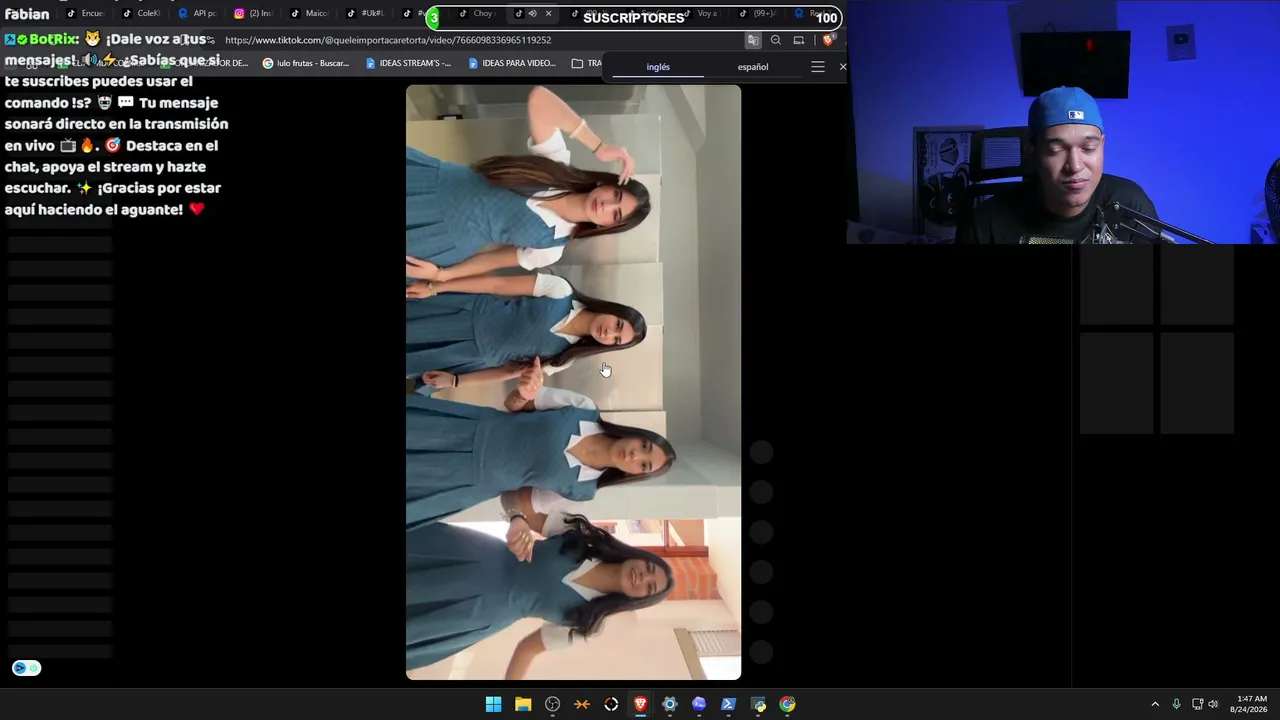
Task: Open PowerShell from the taskbar
Action: 729,704
